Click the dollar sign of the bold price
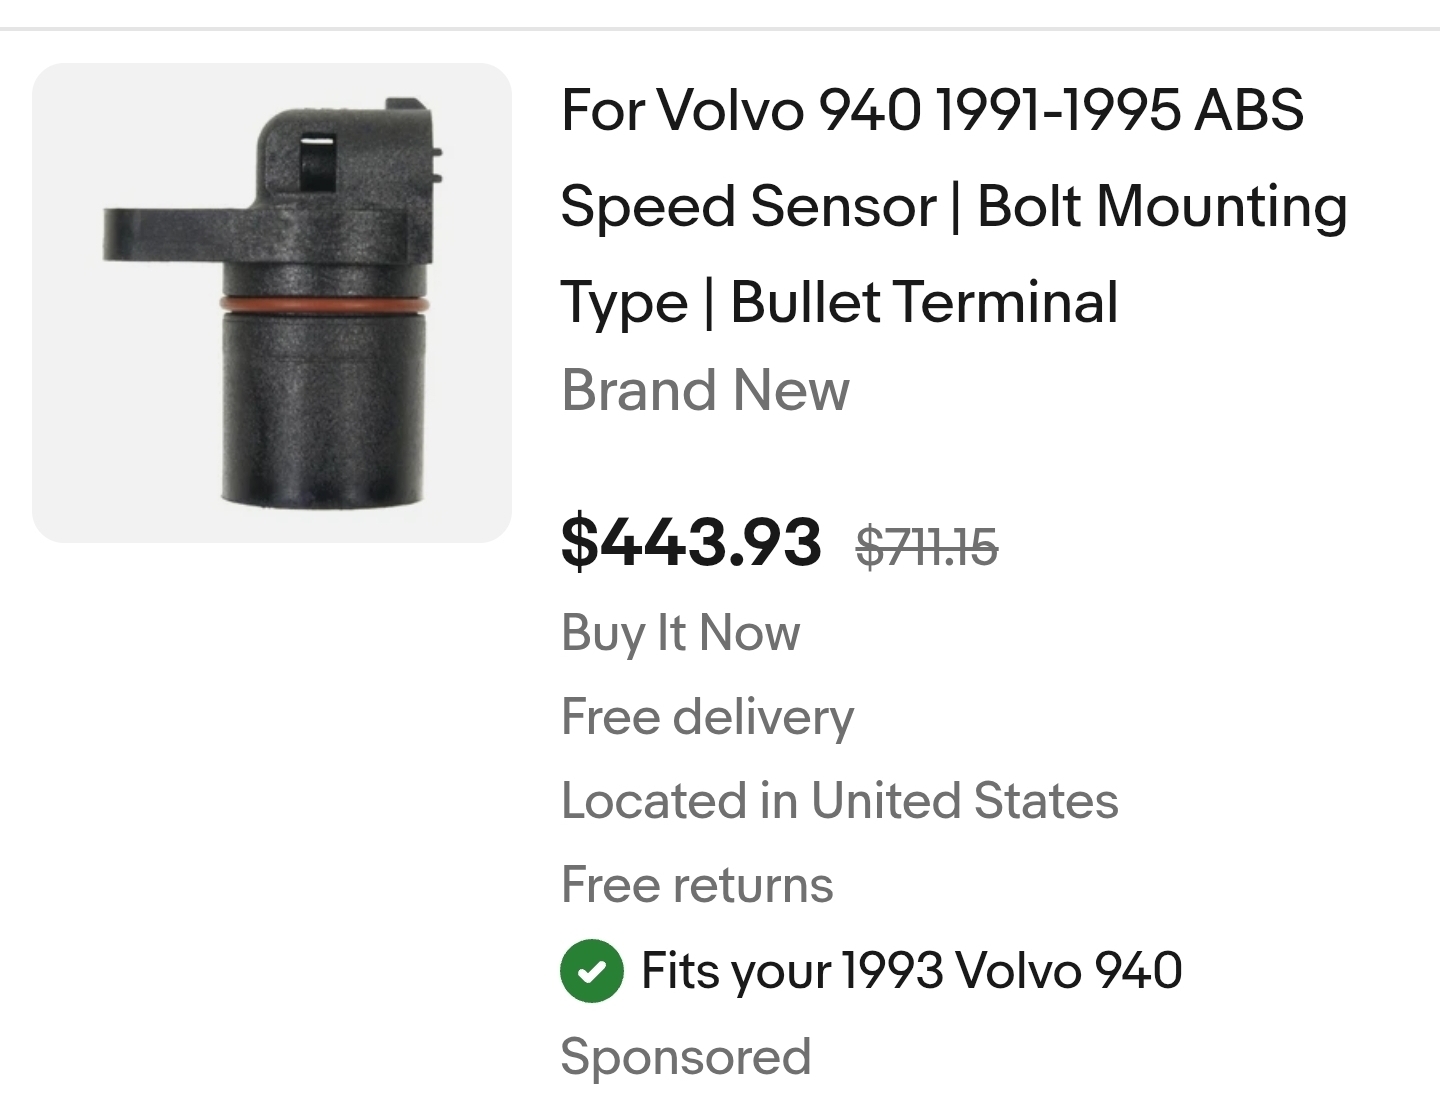The image size is (1440, 1112). point(577,543)
